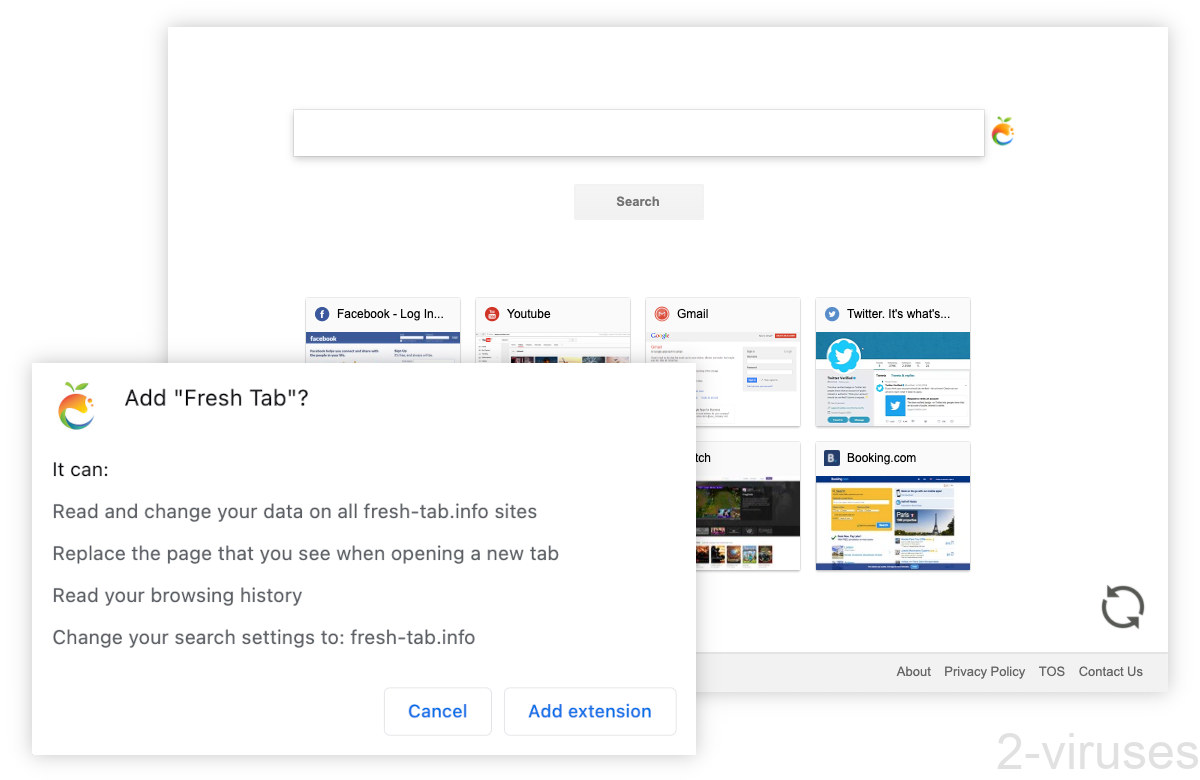Click the Facebook favicon icon
The image size is (1200, 780).
coord(322,313)
